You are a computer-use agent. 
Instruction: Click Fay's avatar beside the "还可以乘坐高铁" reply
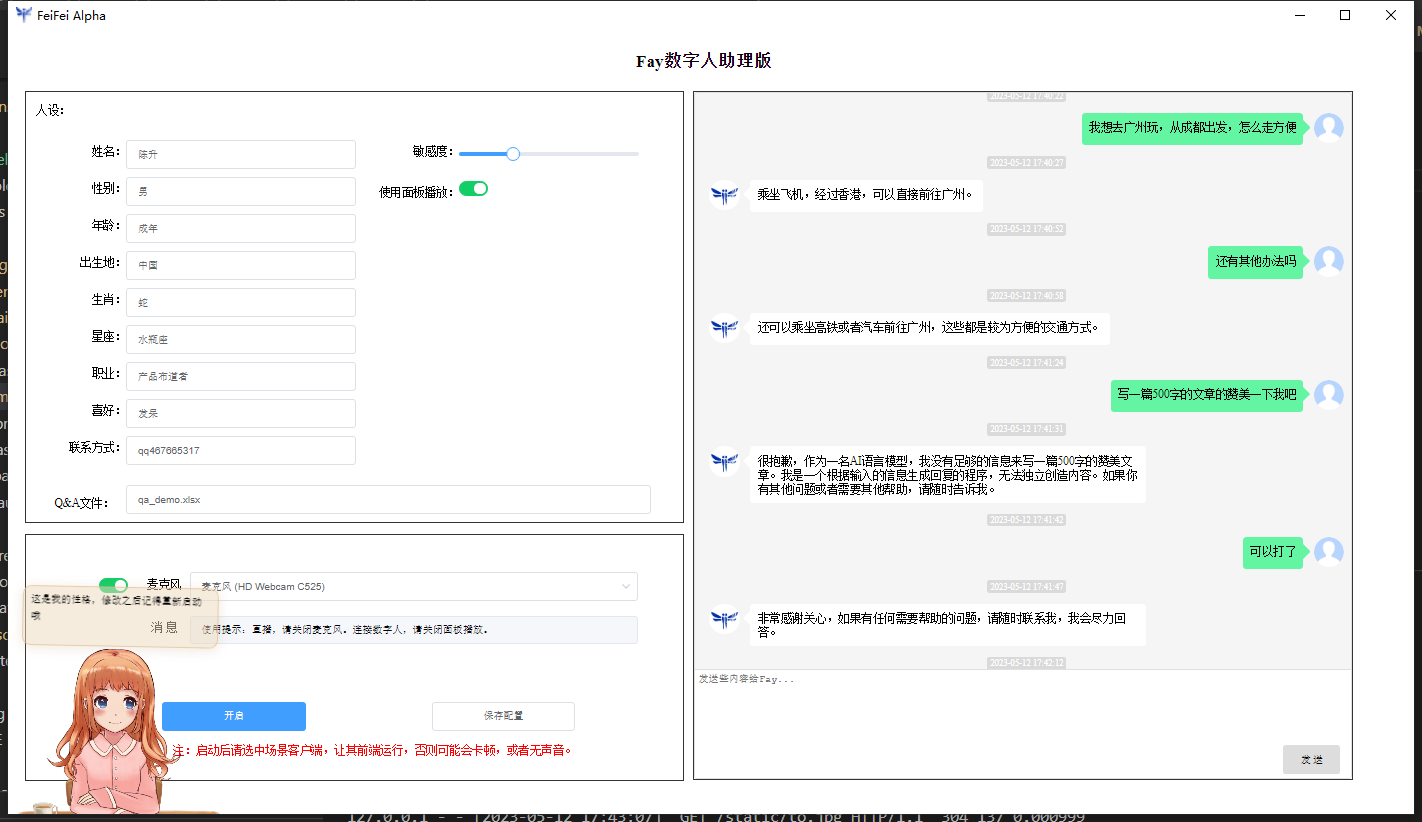click(724, 328)
